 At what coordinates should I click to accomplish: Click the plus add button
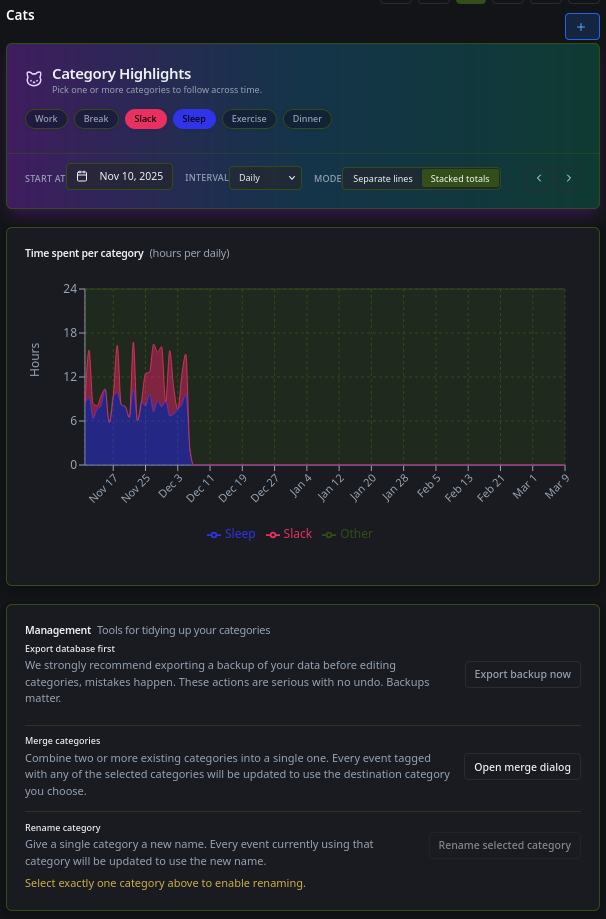[x=581, y=27]
